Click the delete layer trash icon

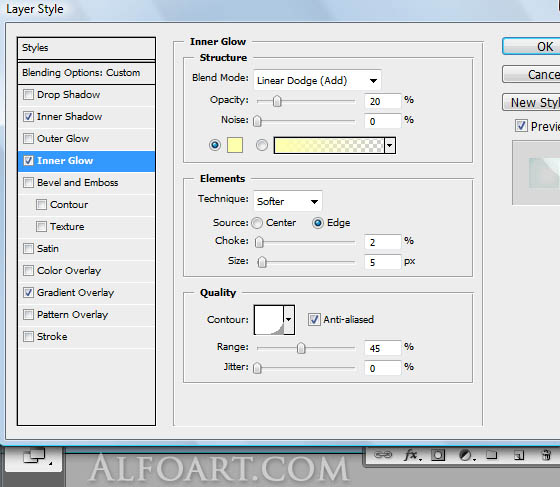point(546,455)
